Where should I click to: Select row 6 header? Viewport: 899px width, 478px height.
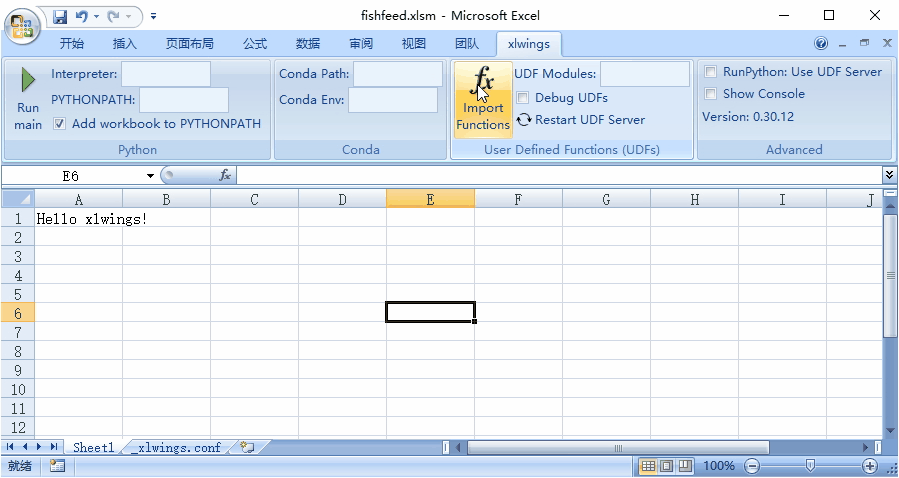coord(18,313)
